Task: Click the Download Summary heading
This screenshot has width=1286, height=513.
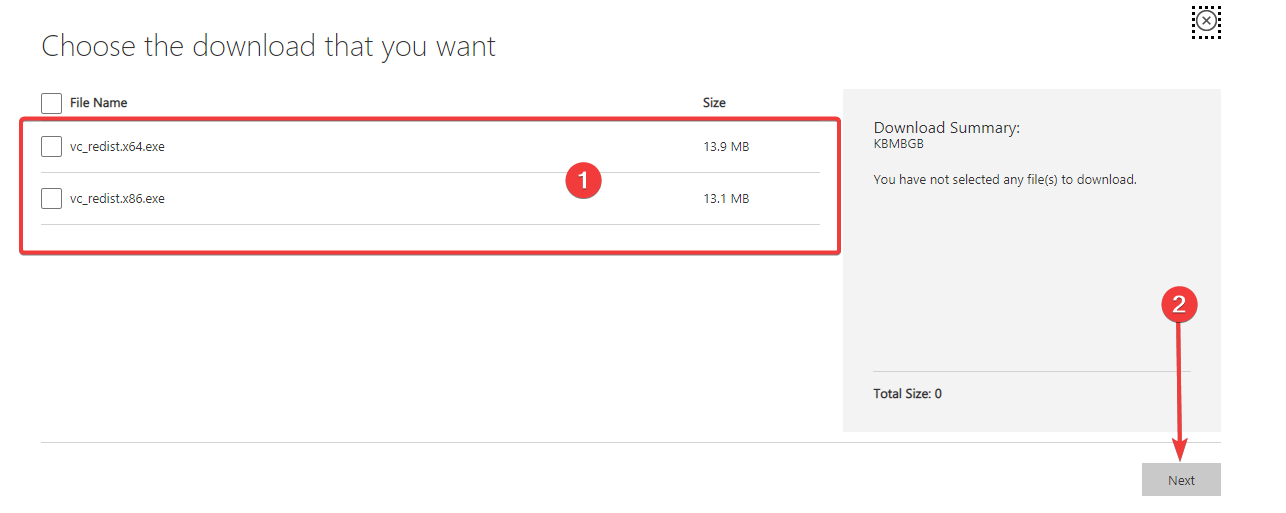Action: (x=946, y=128)
